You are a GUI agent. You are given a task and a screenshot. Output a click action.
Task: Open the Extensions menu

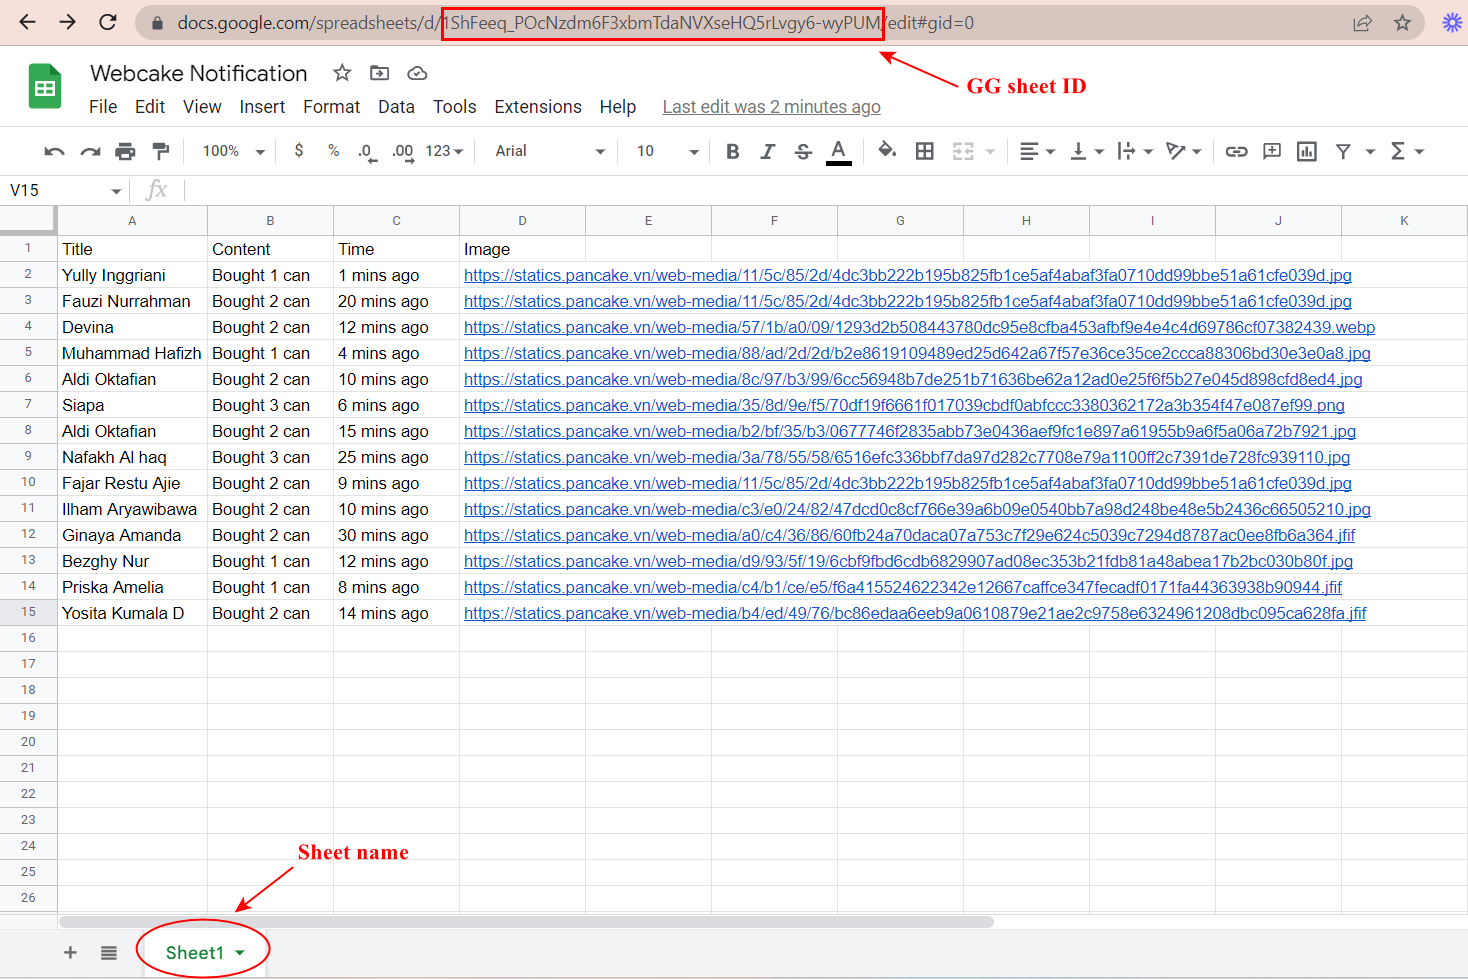point(537,107)
